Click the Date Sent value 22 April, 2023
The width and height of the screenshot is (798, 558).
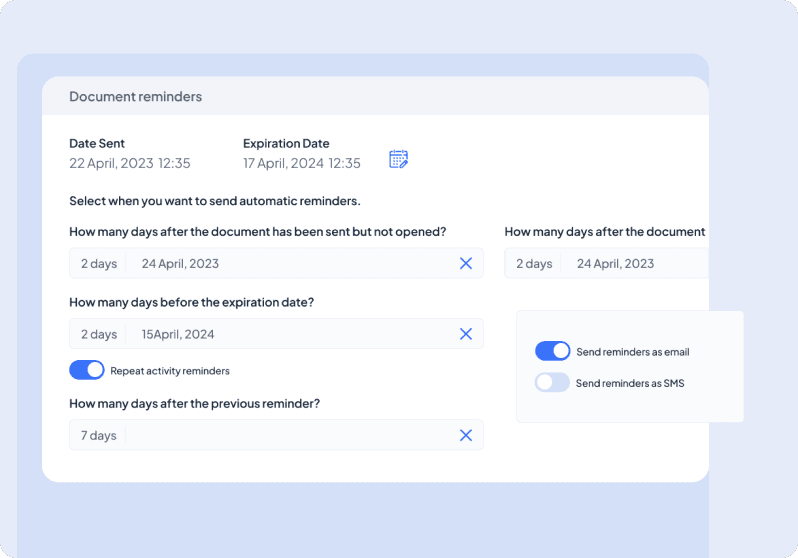pyautogui.click(x=129, y=163)
